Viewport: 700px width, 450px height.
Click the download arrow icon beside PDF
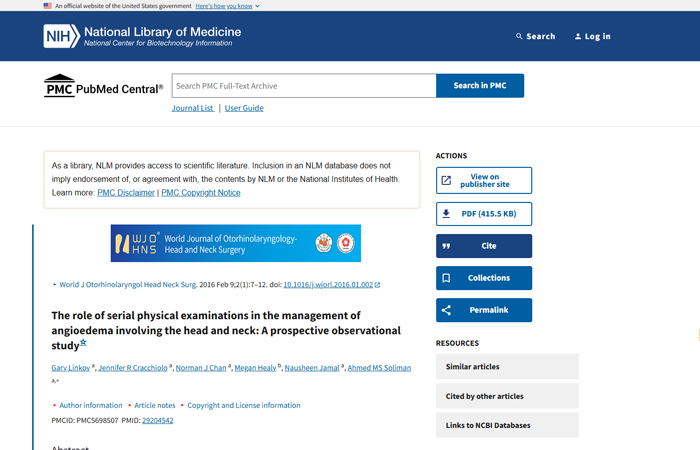pyautogui.click(x=446, y=214)
